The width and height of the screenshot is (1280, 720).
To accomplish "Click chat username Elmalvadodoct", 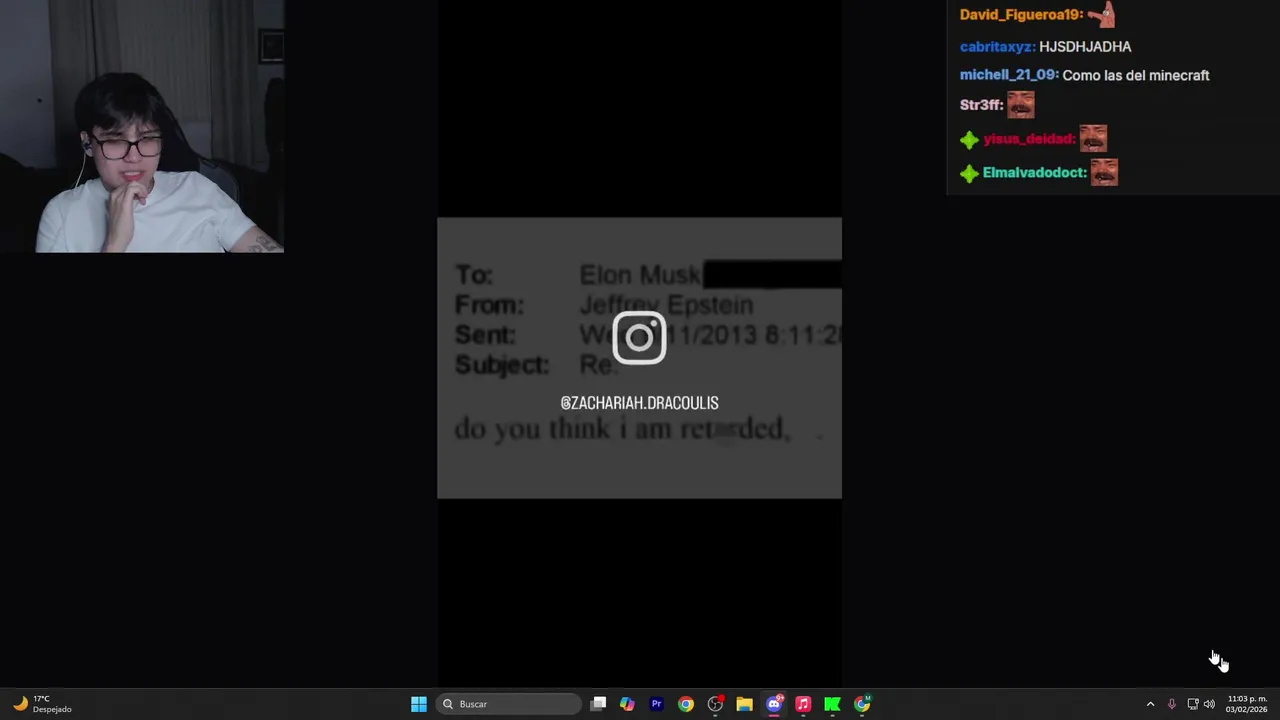I will [1034, 173].
